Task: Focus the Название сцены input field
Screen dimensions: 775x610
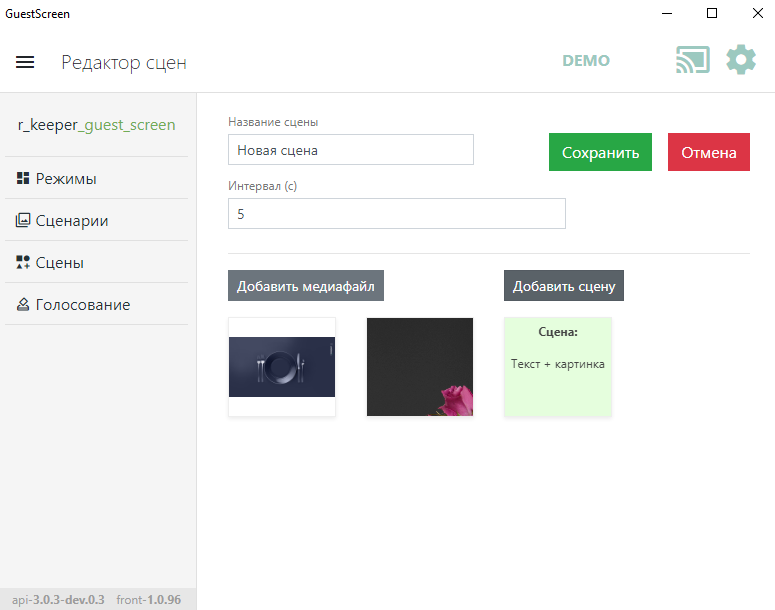Action: [350, 150]
